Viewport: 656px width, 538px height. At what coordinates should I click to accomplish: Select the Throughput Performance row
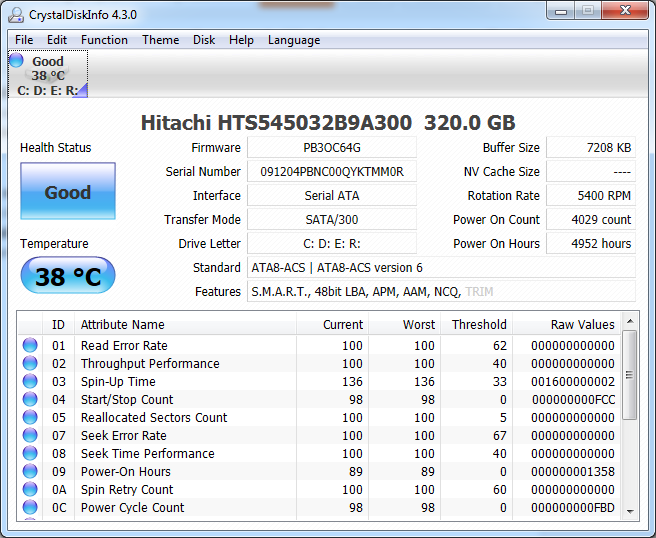click(319, 363)
